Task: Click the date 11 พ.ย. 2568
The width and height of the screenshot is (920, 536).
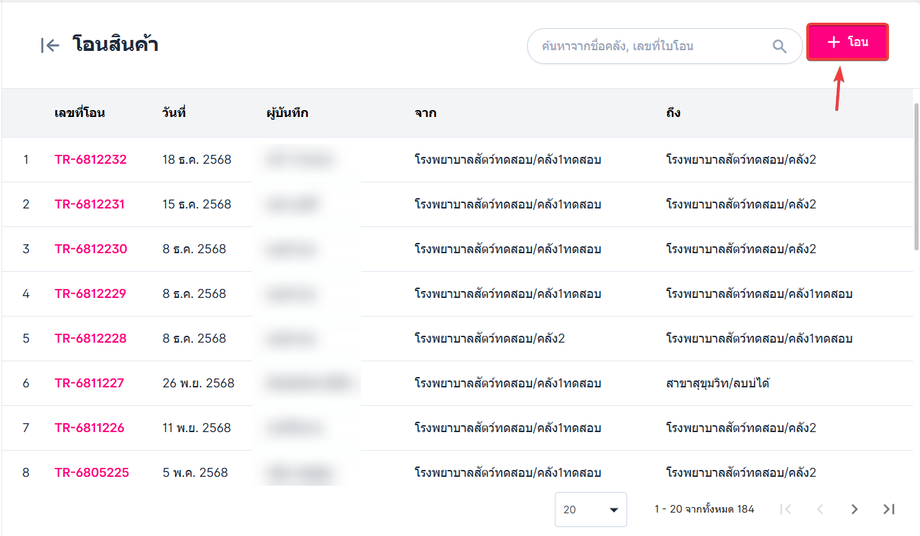Action: point(197,428)
